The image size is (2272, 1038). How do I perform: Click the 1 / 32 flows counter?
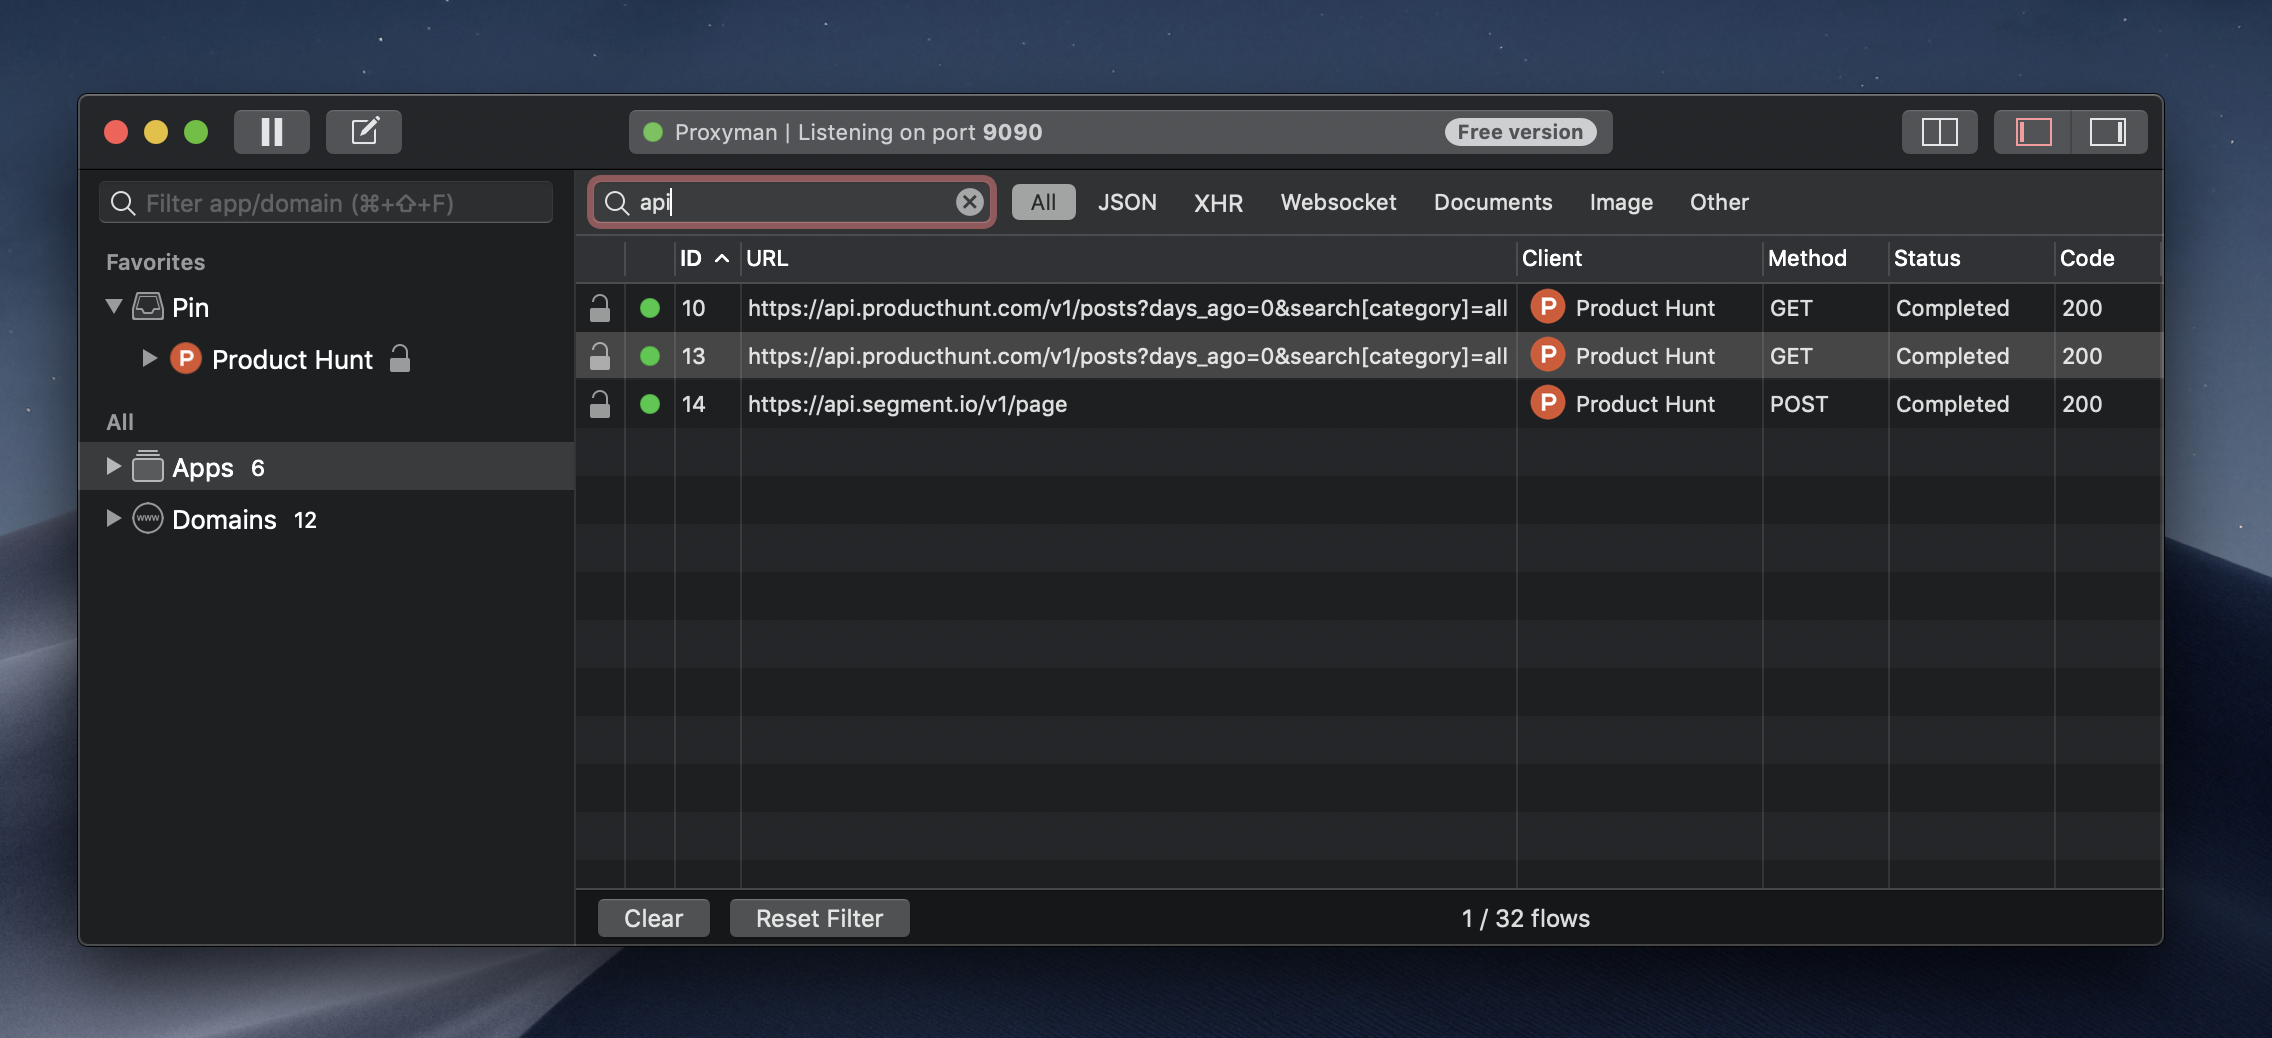tap(1526, 918)
